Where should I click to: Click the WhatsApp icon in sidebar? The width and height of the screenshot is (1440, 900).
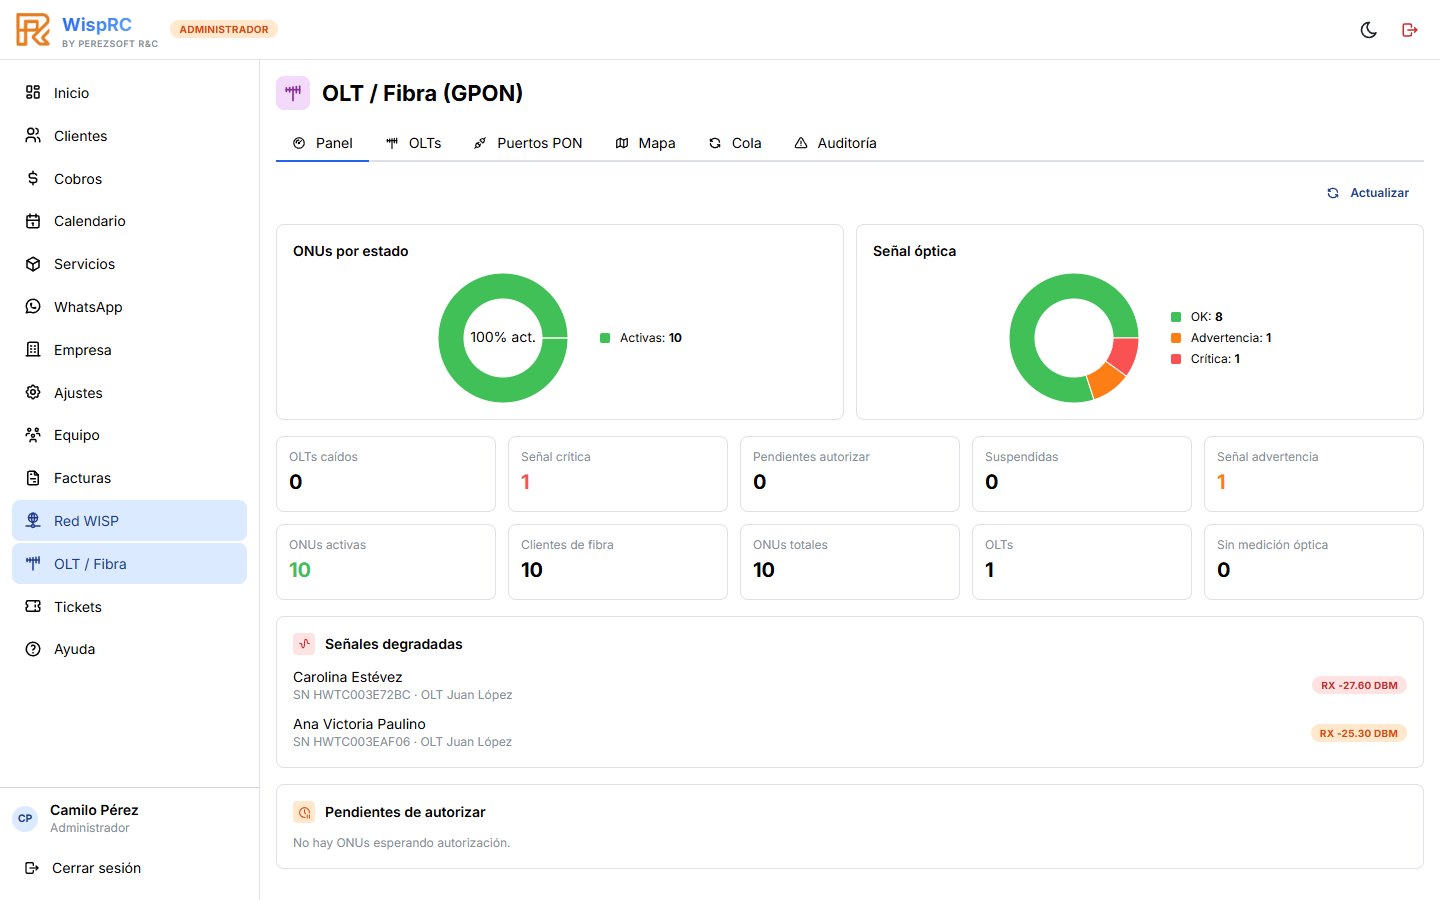coord(33,307)
